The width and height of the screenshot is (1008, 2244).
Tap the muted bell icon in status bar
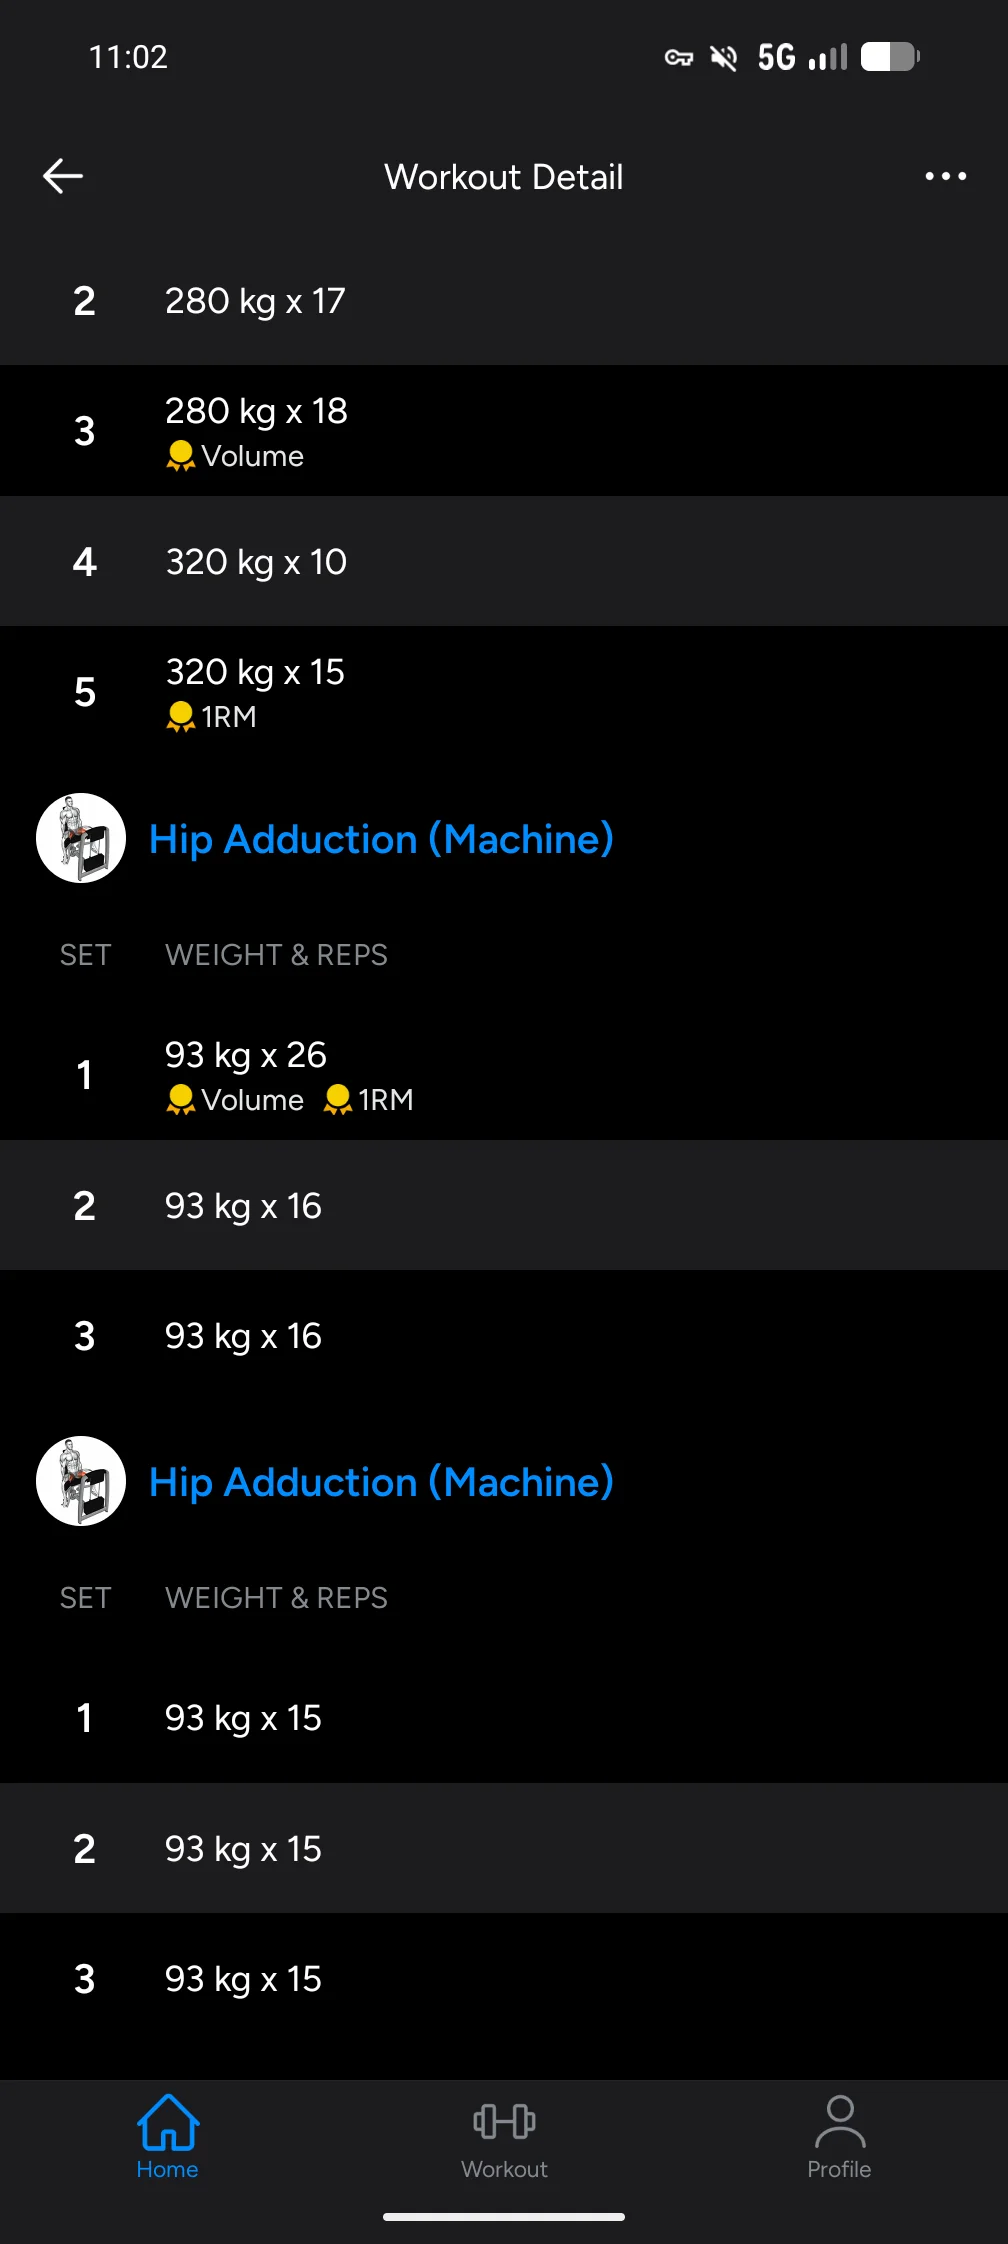[723, 58]
